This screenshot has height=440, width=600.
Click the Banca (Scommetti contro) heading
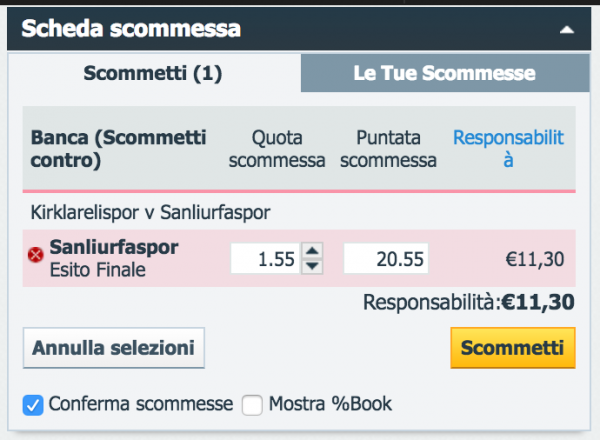pyautogui.click(x=118, y=149)
